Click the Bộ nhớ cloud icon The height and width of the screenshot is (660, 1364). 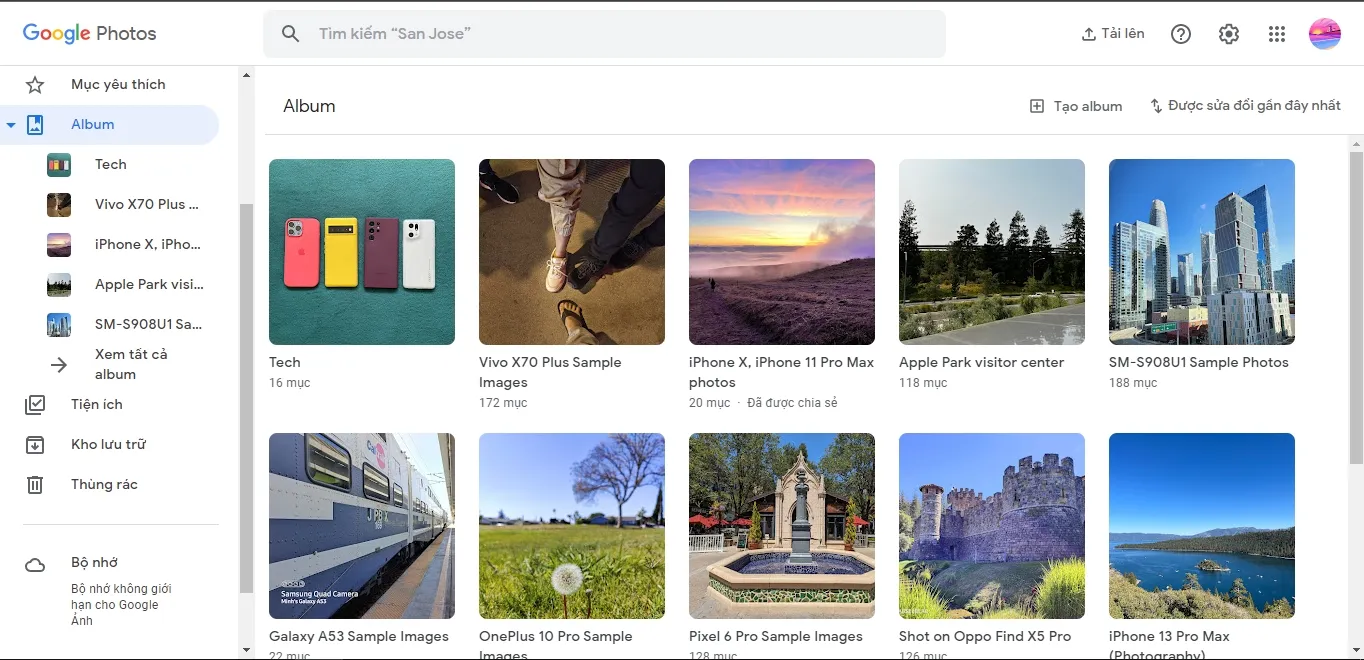point(35,565)
